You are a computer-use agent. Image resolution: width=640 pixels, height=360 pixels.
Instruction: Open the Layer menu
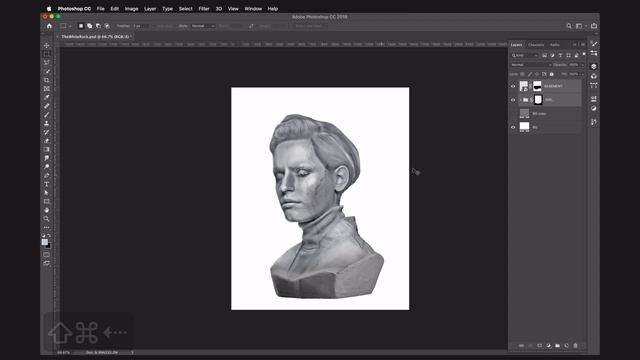pos(150,9)
